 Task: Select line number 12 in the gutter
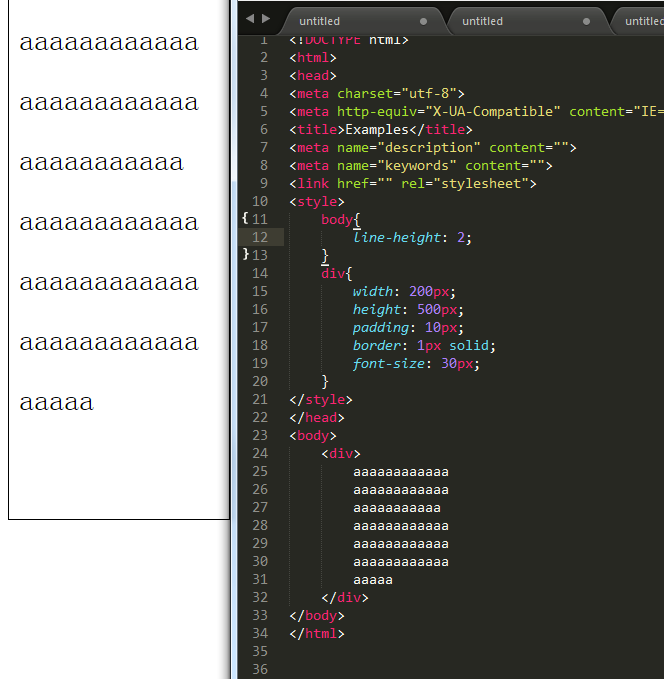click(260, 237)
